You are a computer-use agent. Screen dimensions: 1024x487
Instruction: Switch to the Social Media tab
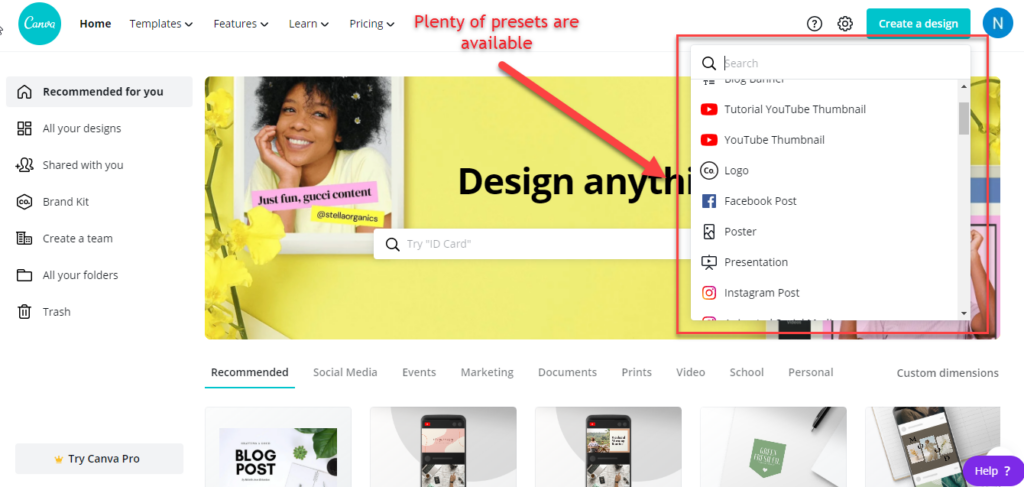[x=345, y=372]
